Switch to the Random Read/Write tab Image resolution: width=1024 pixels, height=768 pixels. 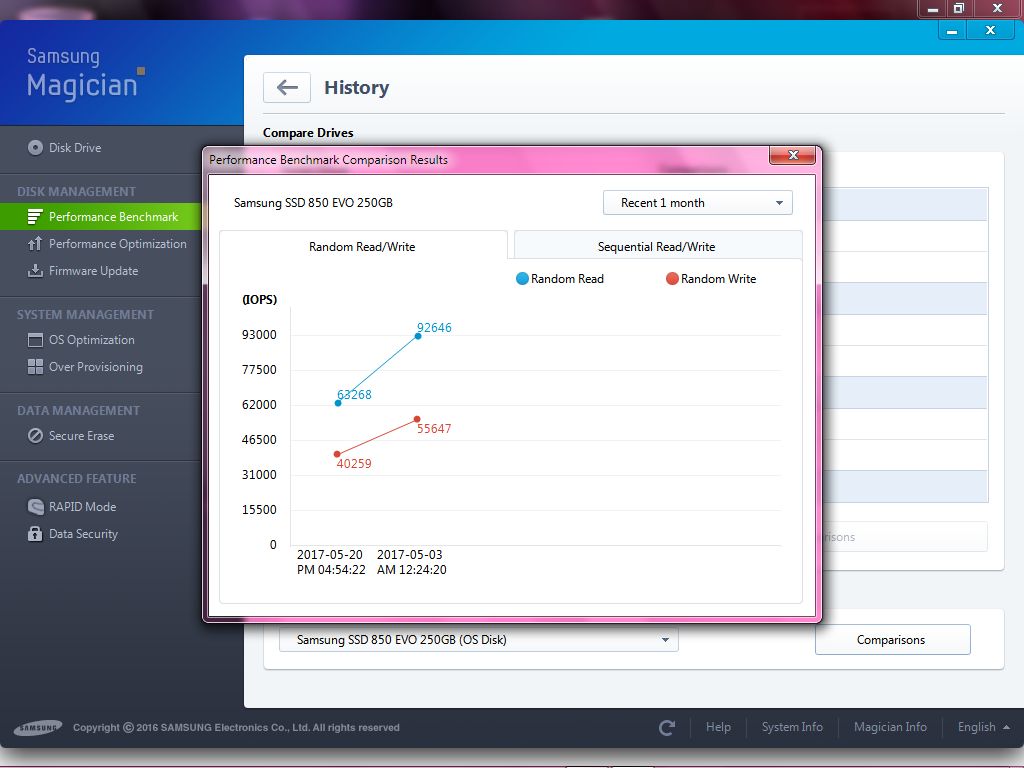pyautogui.click(x=363, y=246)
